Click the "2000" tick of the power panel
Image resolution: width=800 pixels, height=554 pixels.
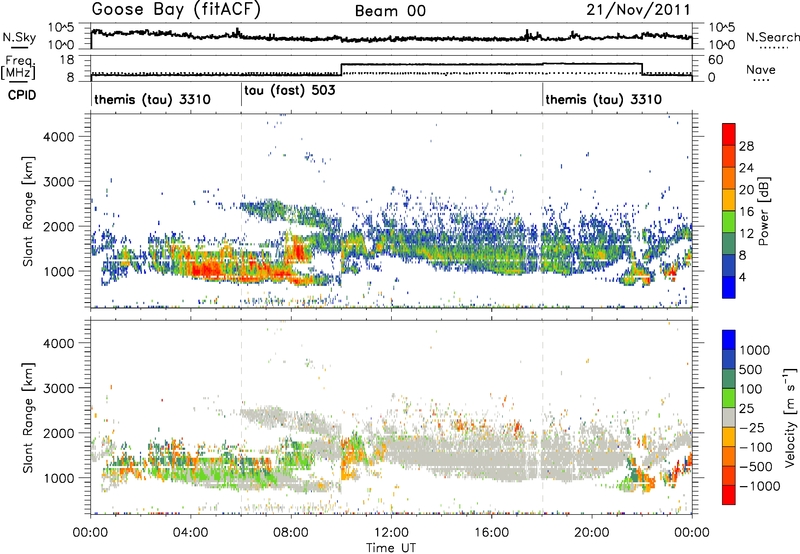pos(58,226)
